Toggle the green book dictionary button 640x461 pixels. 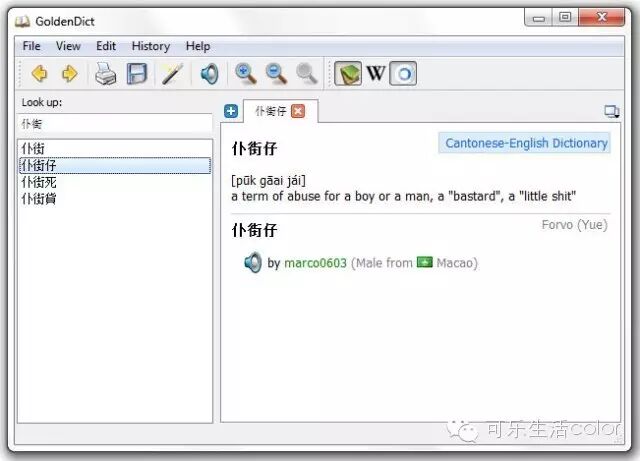[348, 73]
